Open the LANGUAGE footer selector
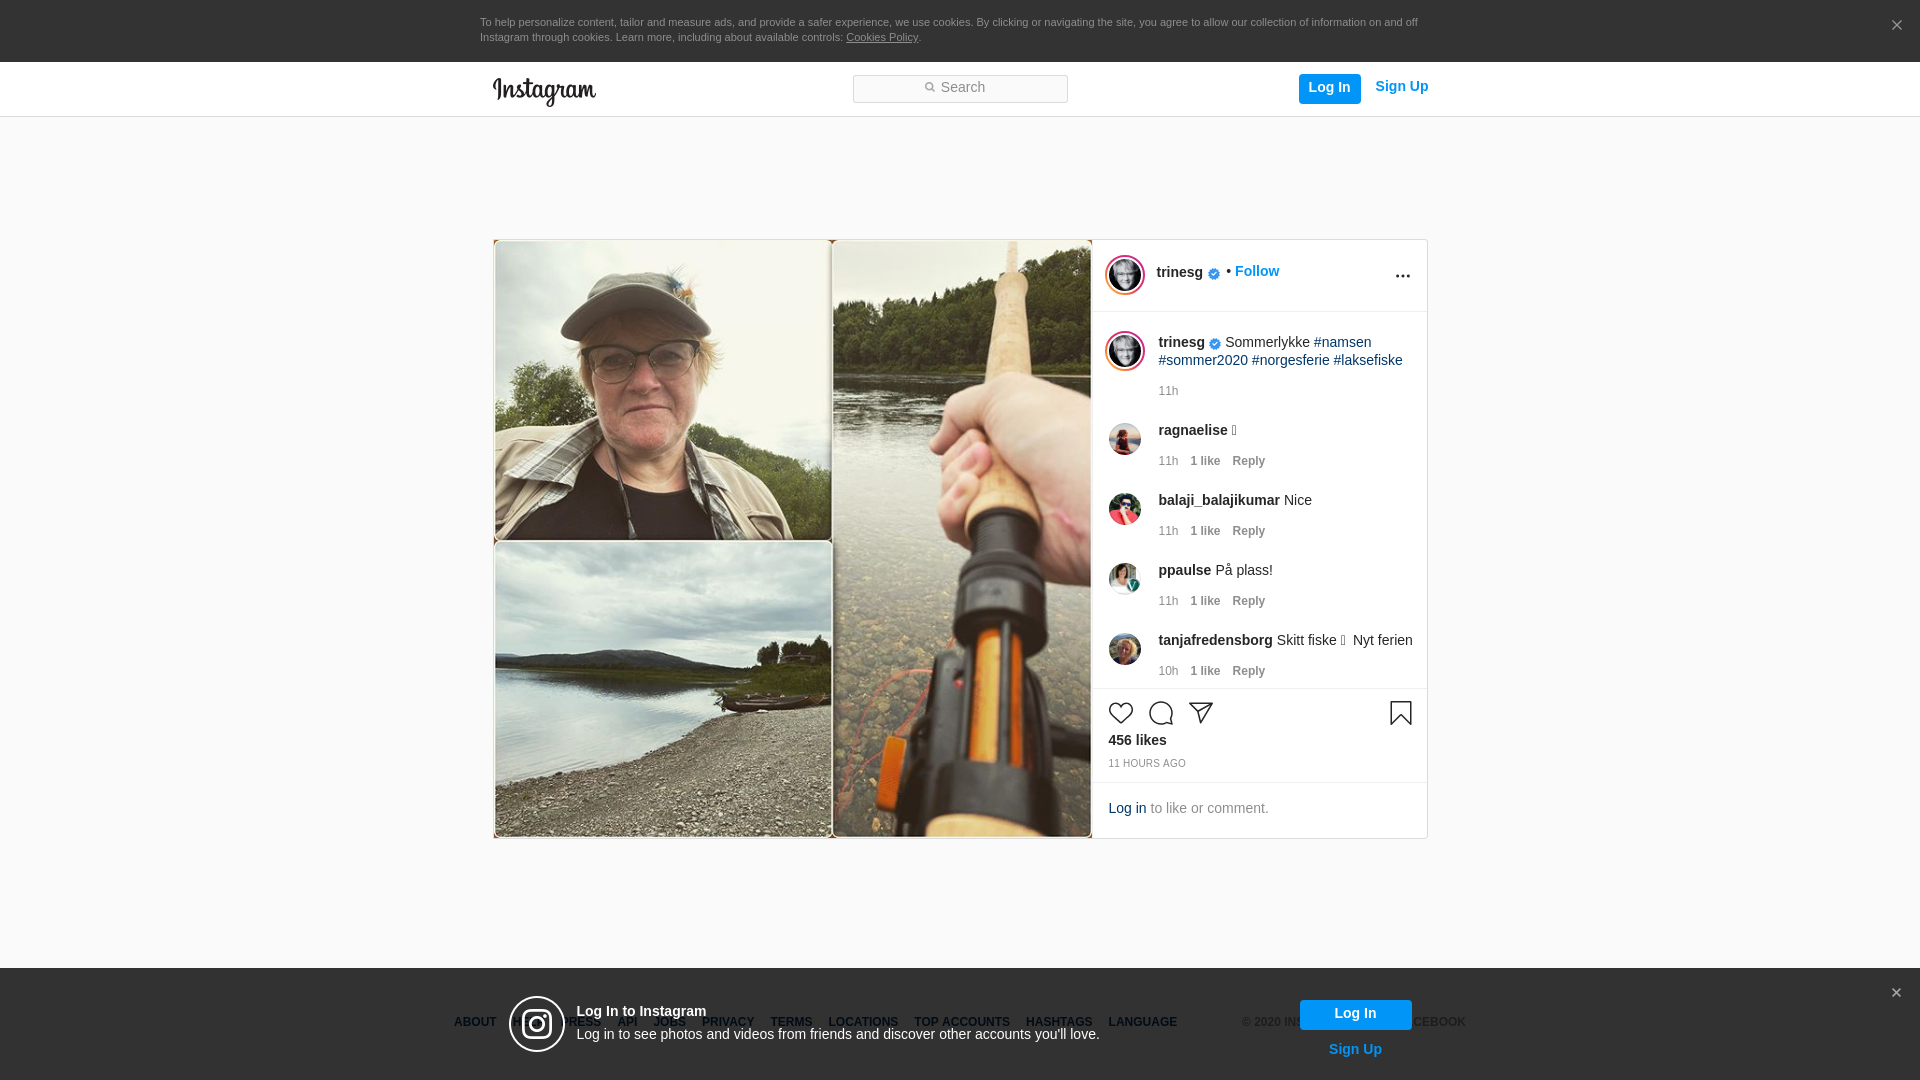The height and width of the screenshot is (1080, 1920). pyautogui.click(x=1142, y=1022)
